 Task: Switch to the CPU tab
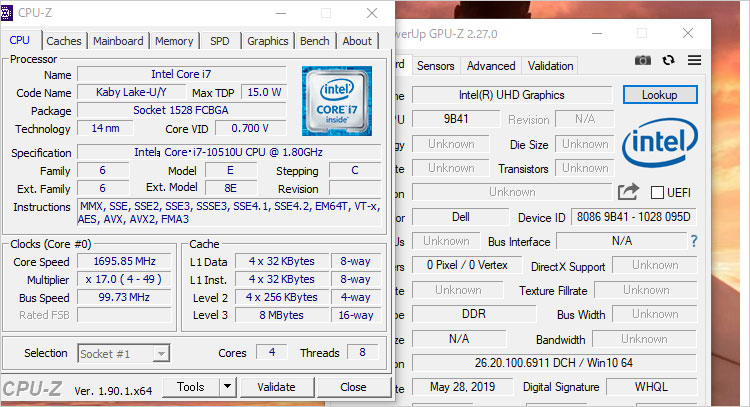click(x=20, y=40)
